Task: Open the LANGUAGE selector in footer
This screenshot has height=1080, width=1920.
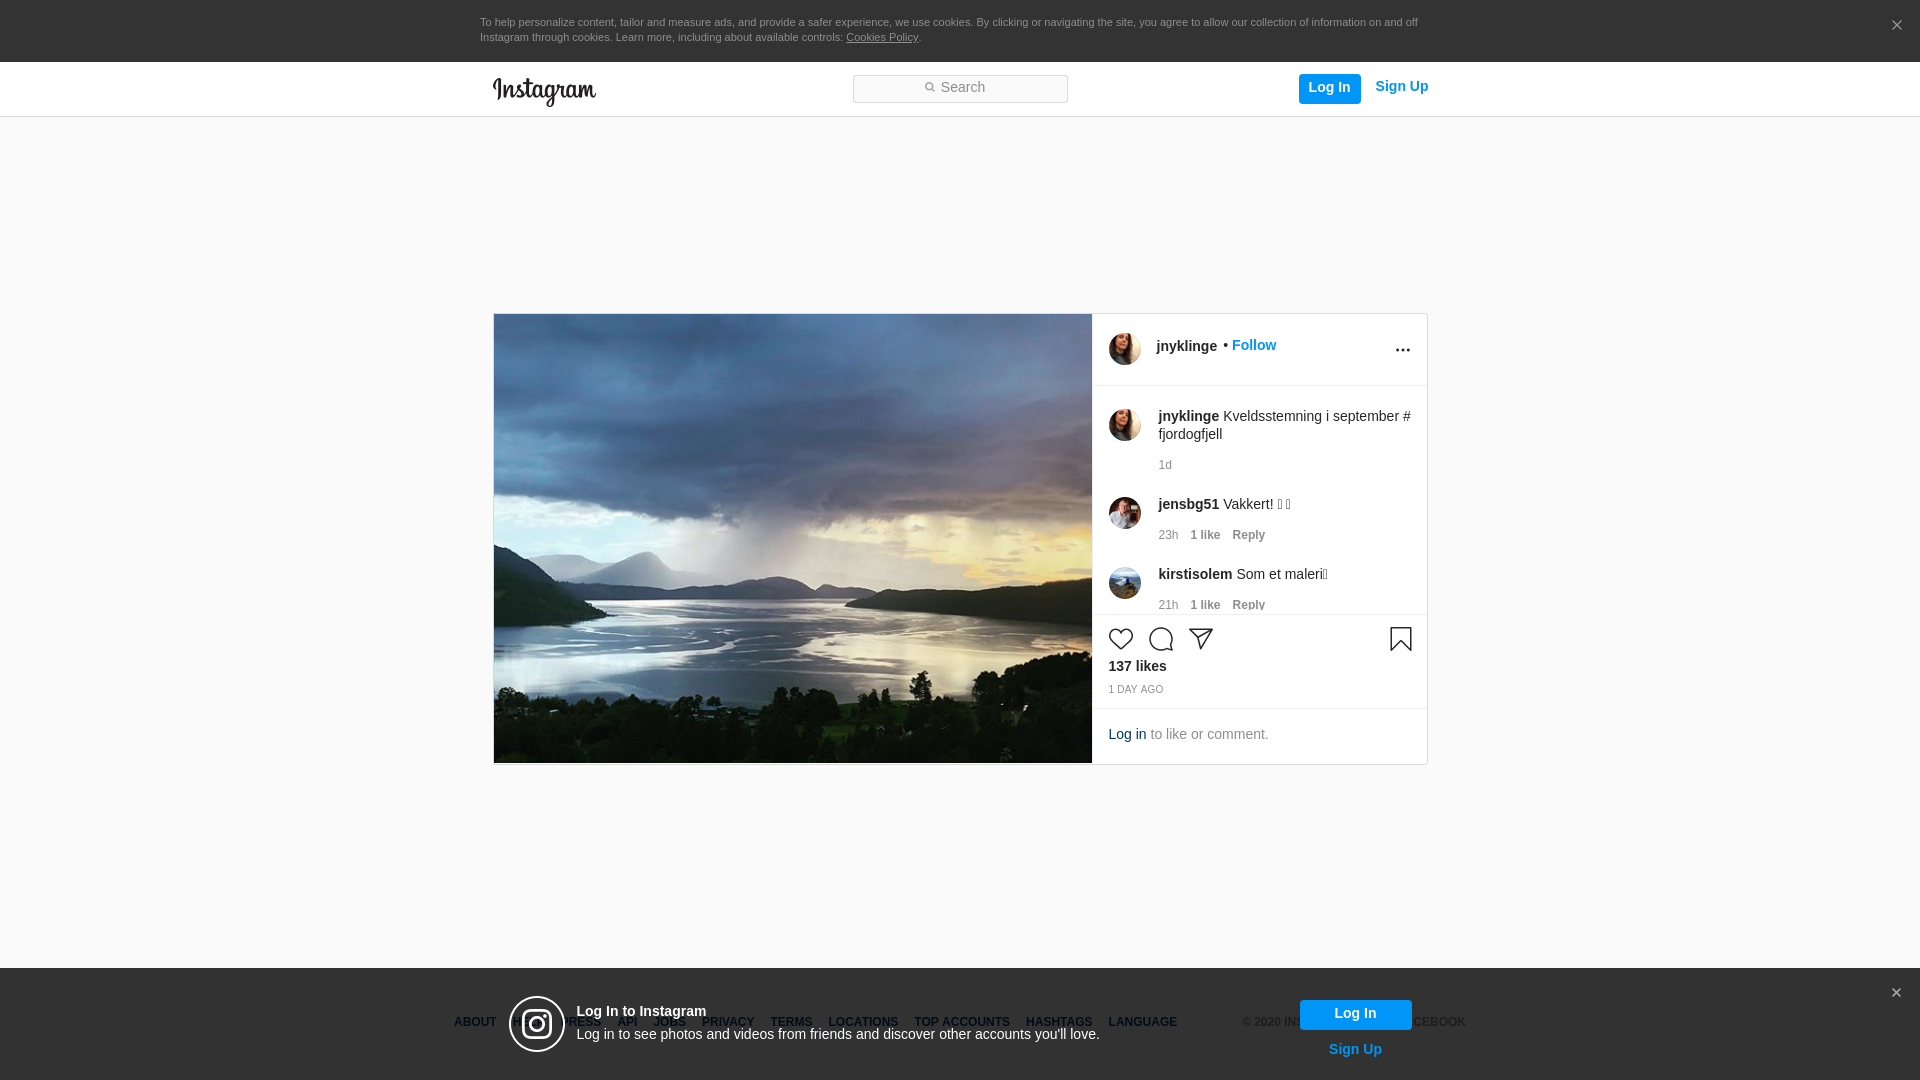Action: coord(1142,1022)
